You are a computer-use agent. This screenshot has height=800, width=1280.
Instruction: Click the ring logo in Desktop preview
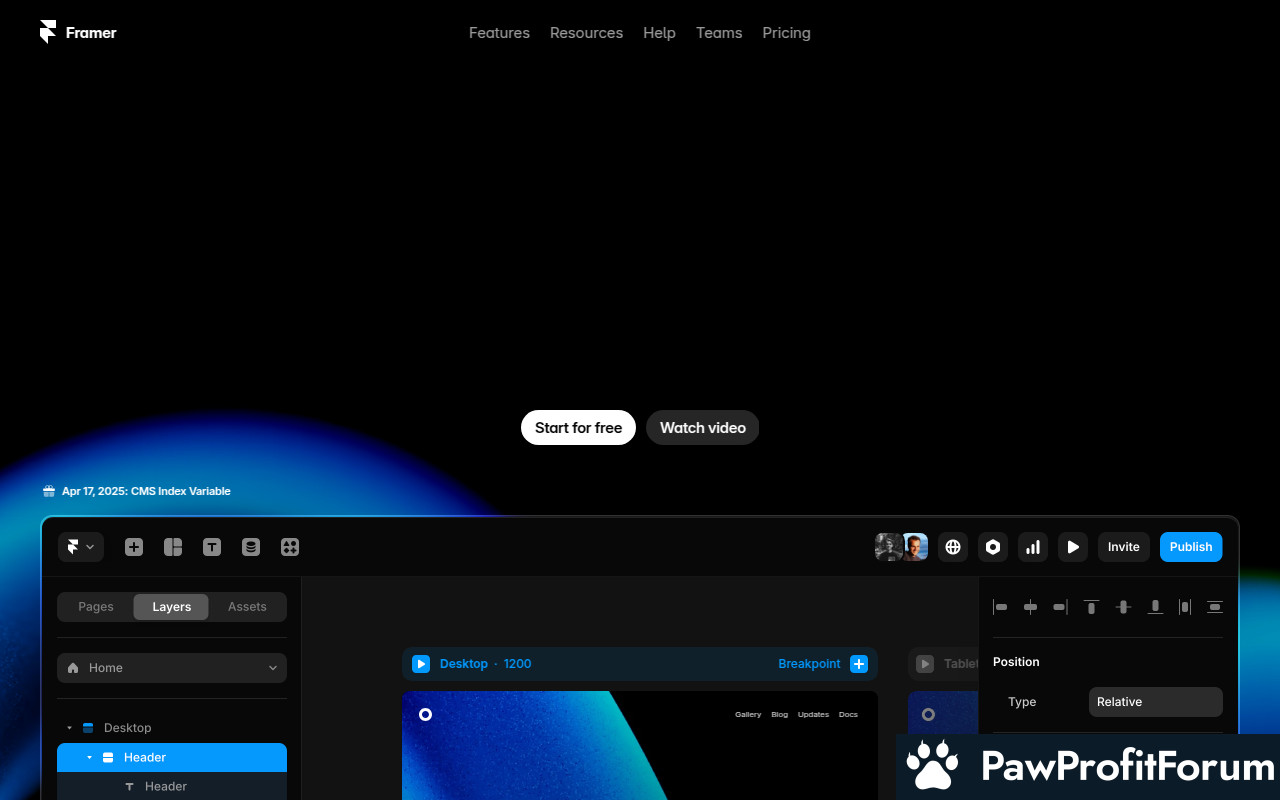coord(425,714)
